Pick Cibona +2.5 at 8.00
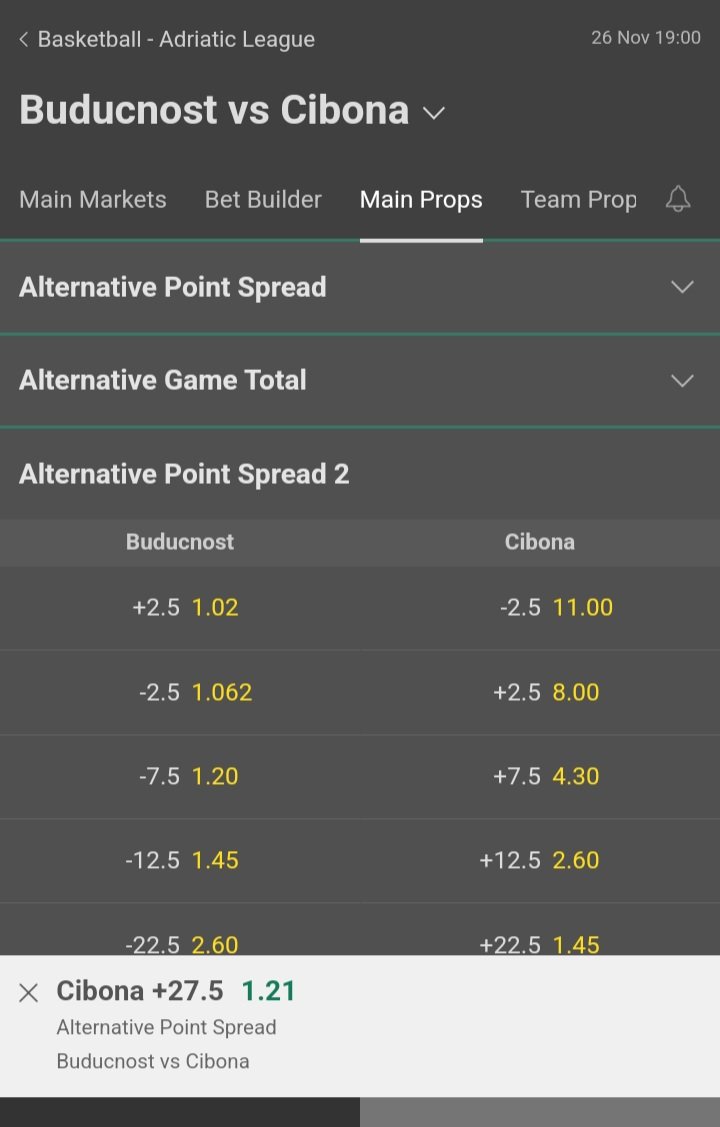The height and width of the screenshot is (1127, 720). point(540,693)
